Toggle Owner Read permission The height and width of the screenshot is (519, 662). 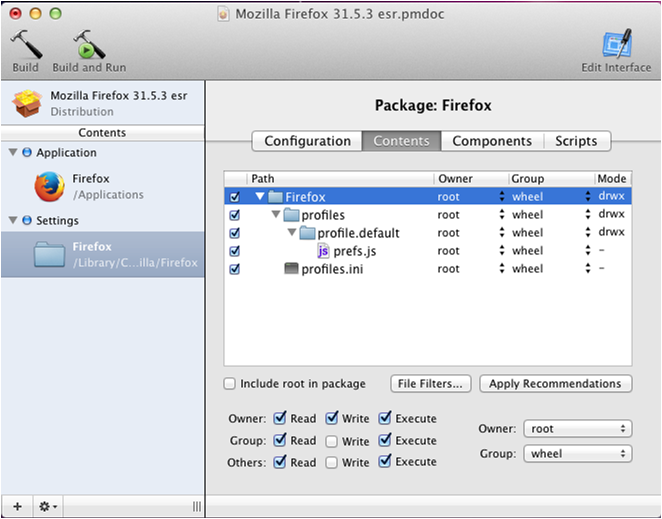click(x=279, y=418)
